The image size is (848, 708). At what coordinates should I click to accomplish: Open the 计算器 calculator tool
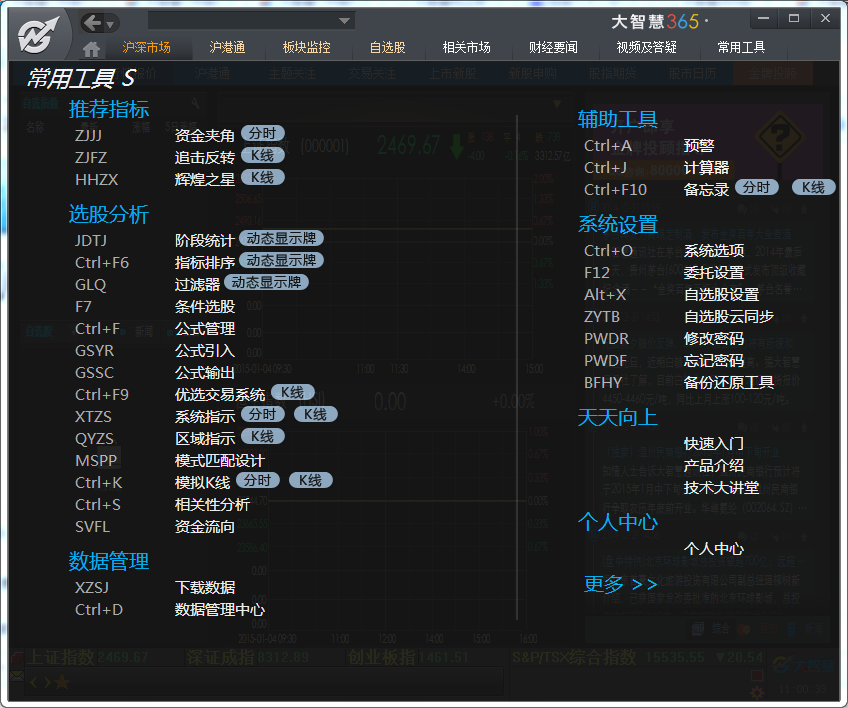706,168
